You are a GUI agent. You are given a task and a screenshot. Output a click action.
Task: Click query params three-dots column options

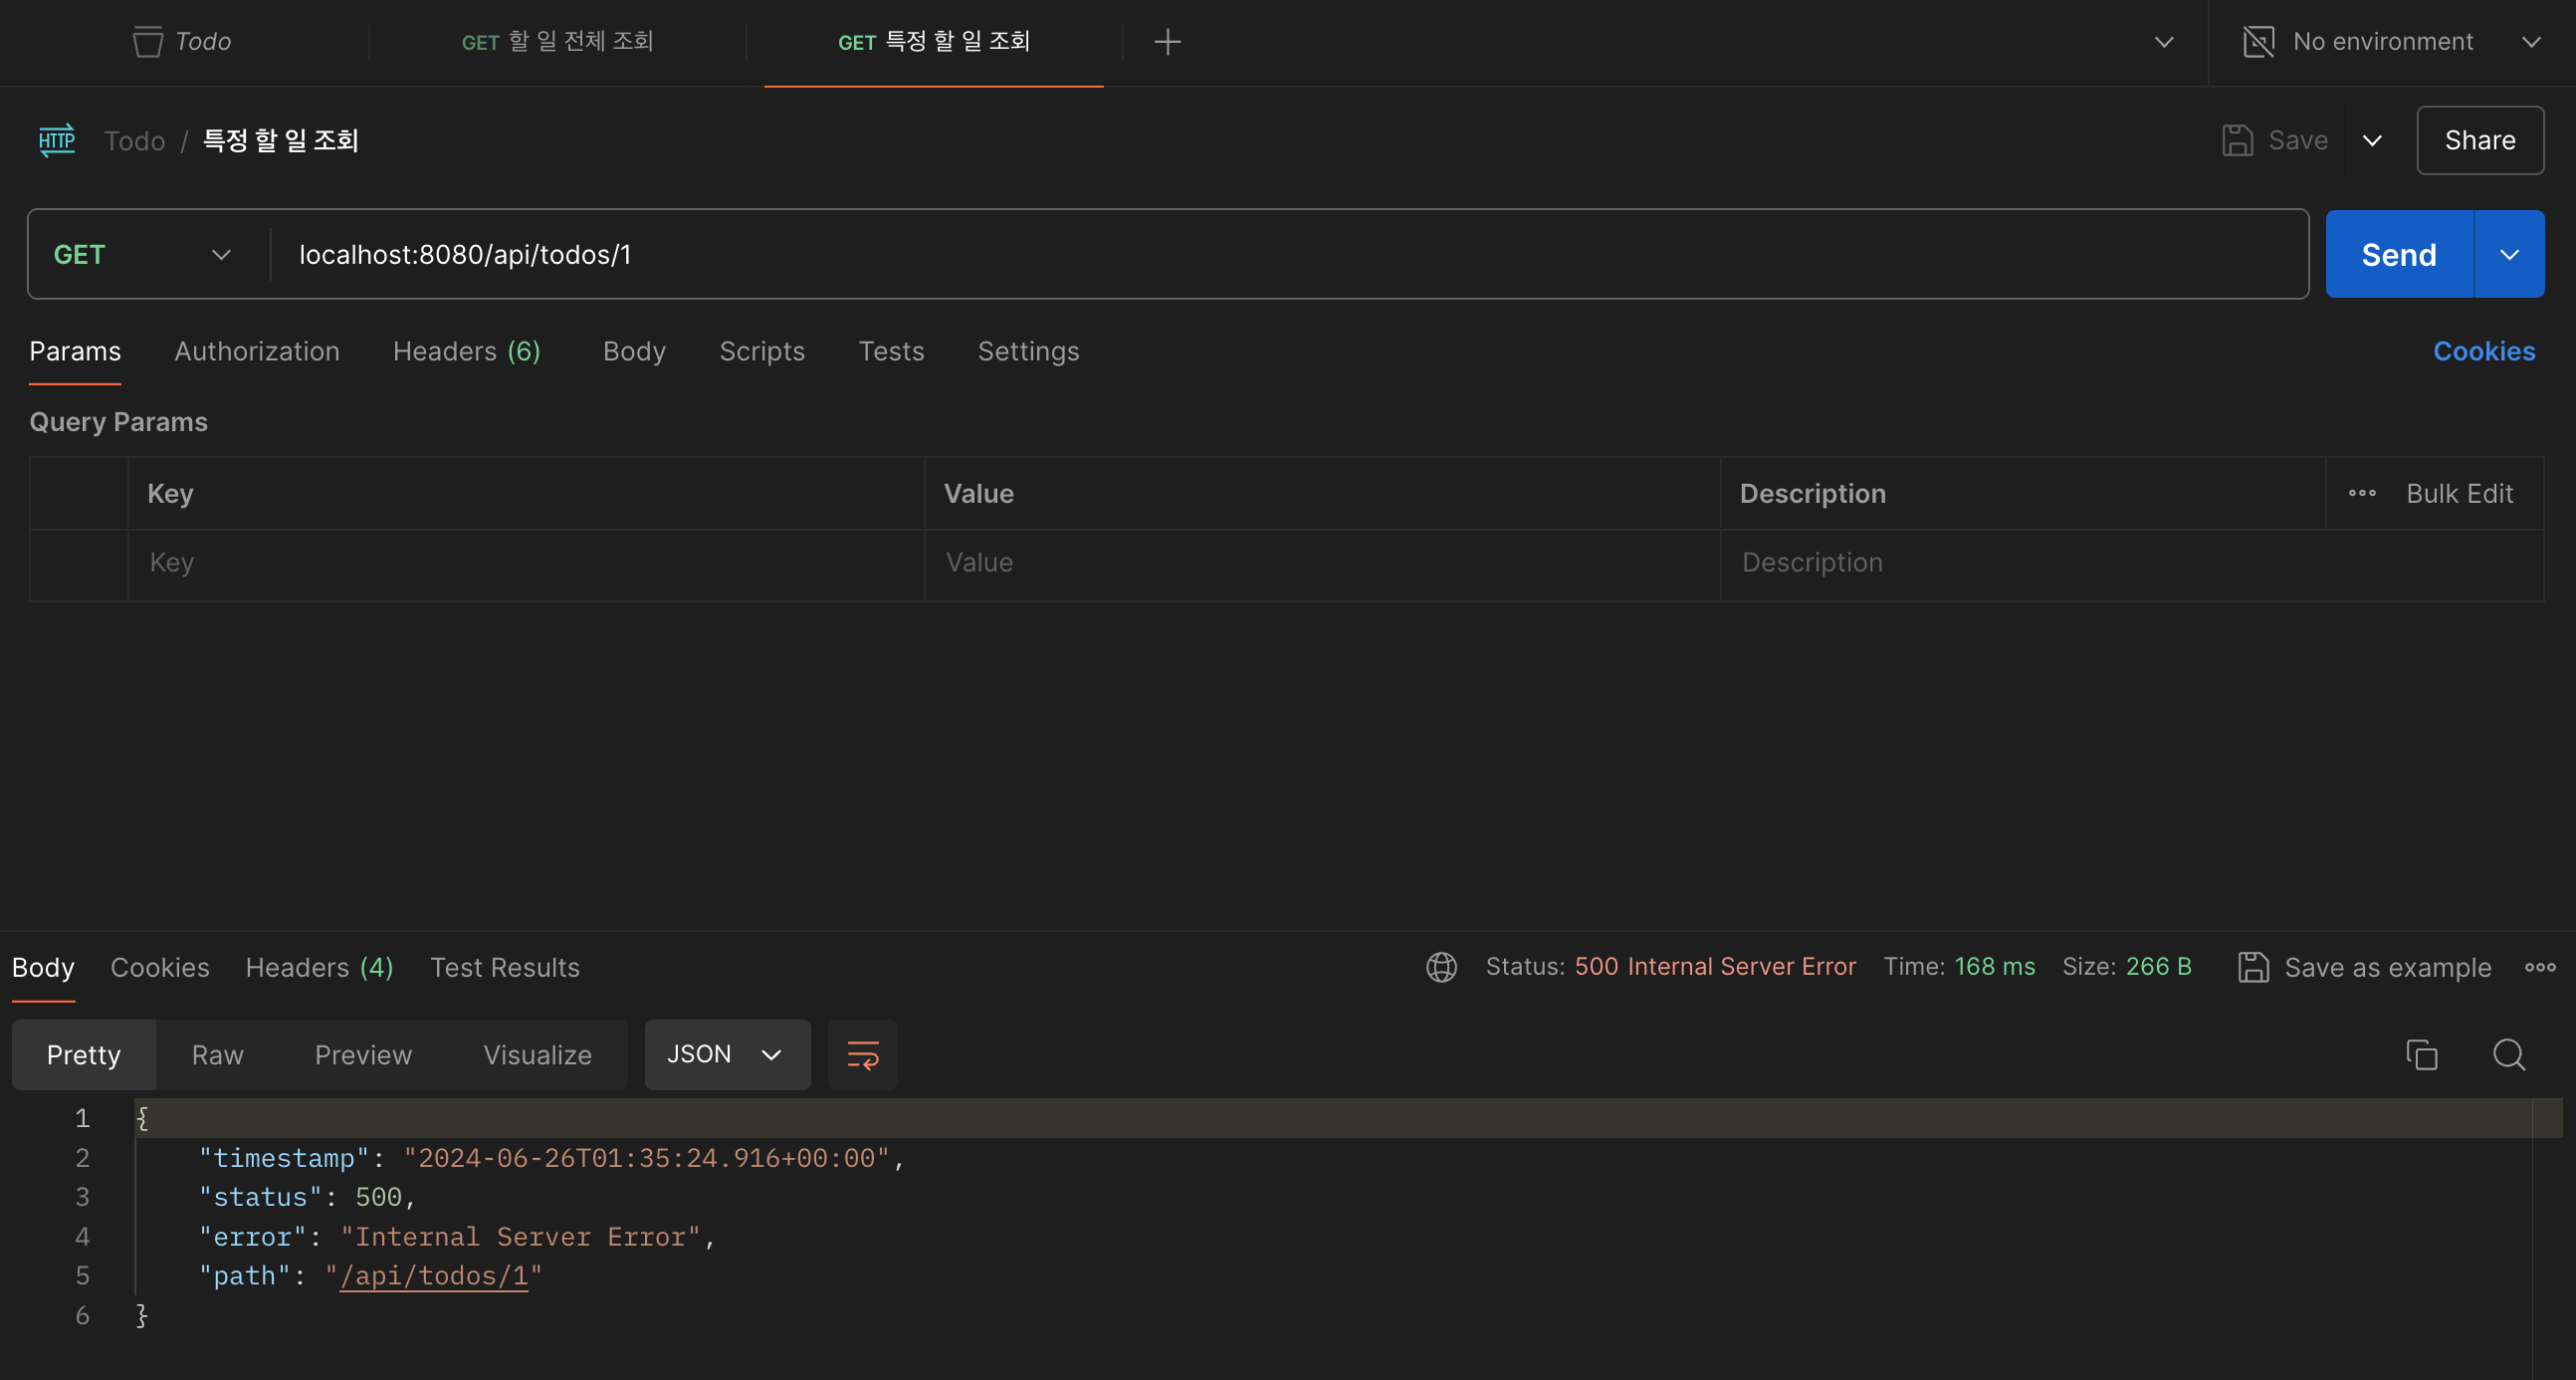[x=2362, y=493]
